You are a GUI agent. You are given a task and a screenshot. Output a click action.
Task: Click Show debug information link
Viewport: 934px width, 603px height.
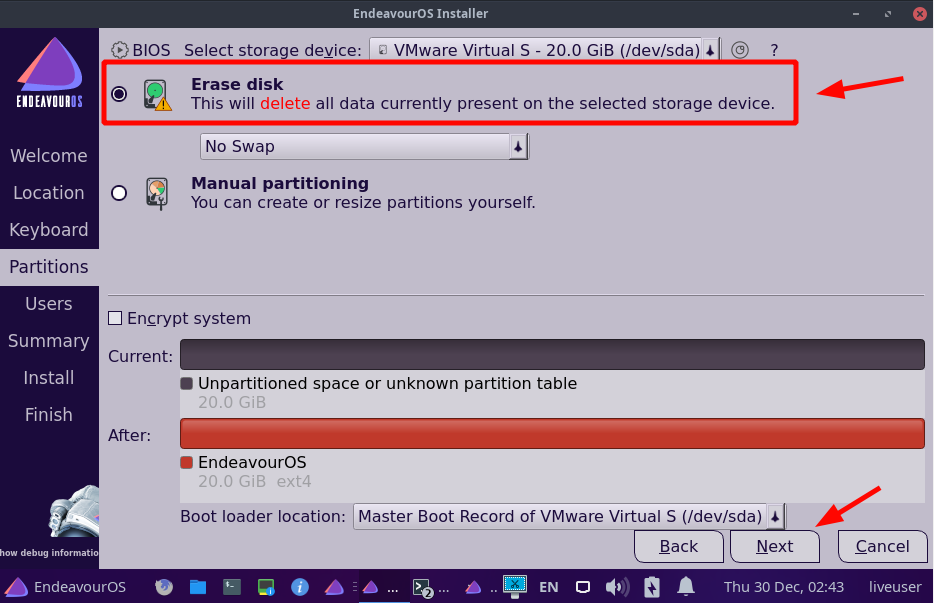tap(49, 553)
